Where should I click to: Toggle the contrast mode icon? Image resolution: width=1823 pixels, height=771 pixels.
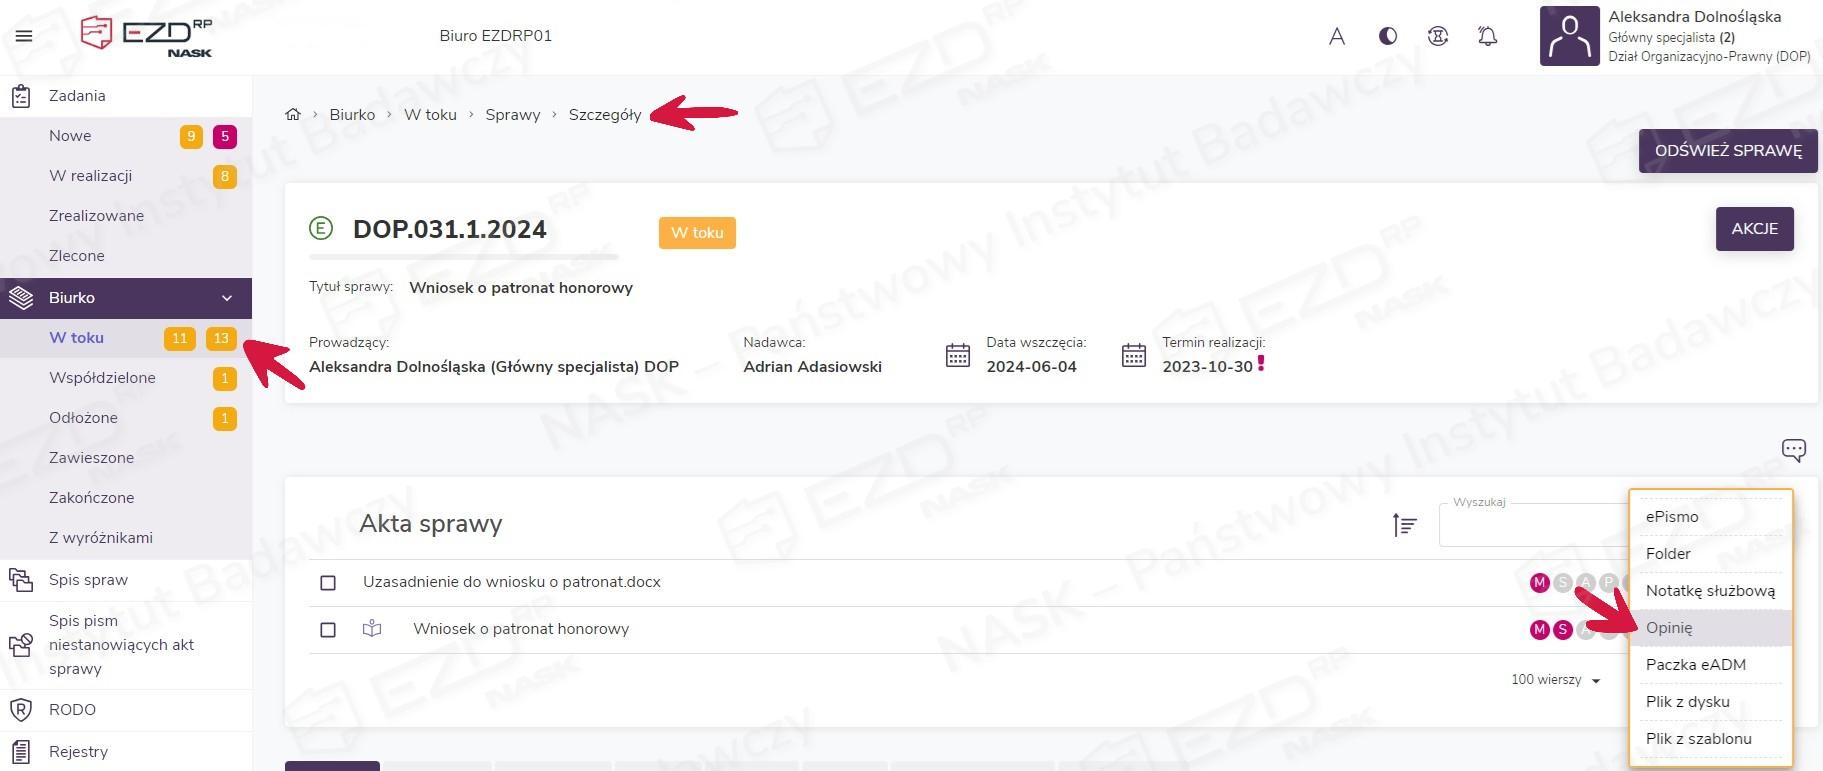click(x=1387, y=36)
